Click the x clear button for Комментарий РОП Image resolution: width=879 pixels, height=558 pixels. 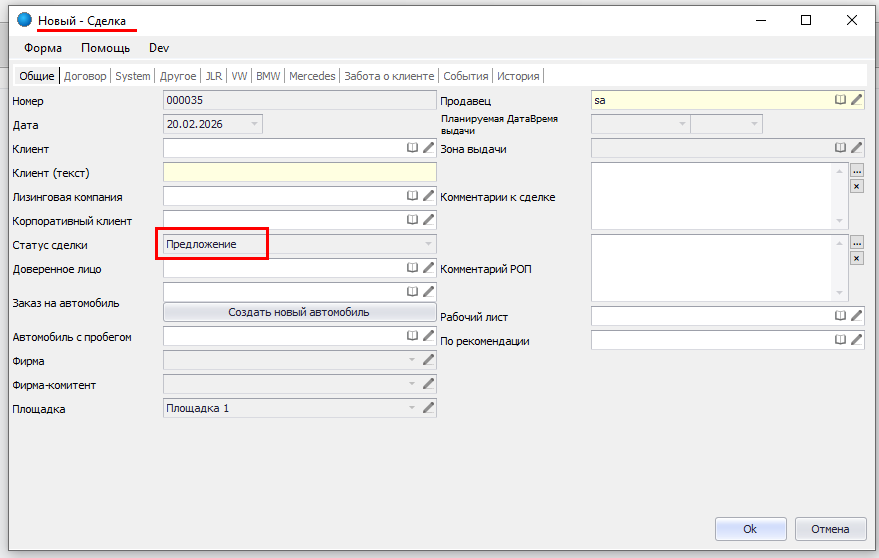click(x=856, y=258)
